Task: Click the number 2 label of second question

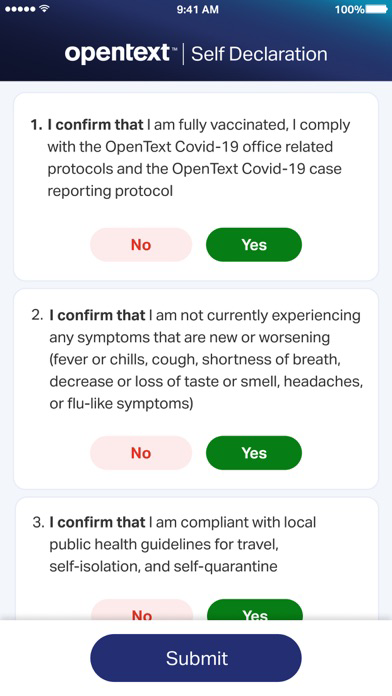Action: click(38, 316)
